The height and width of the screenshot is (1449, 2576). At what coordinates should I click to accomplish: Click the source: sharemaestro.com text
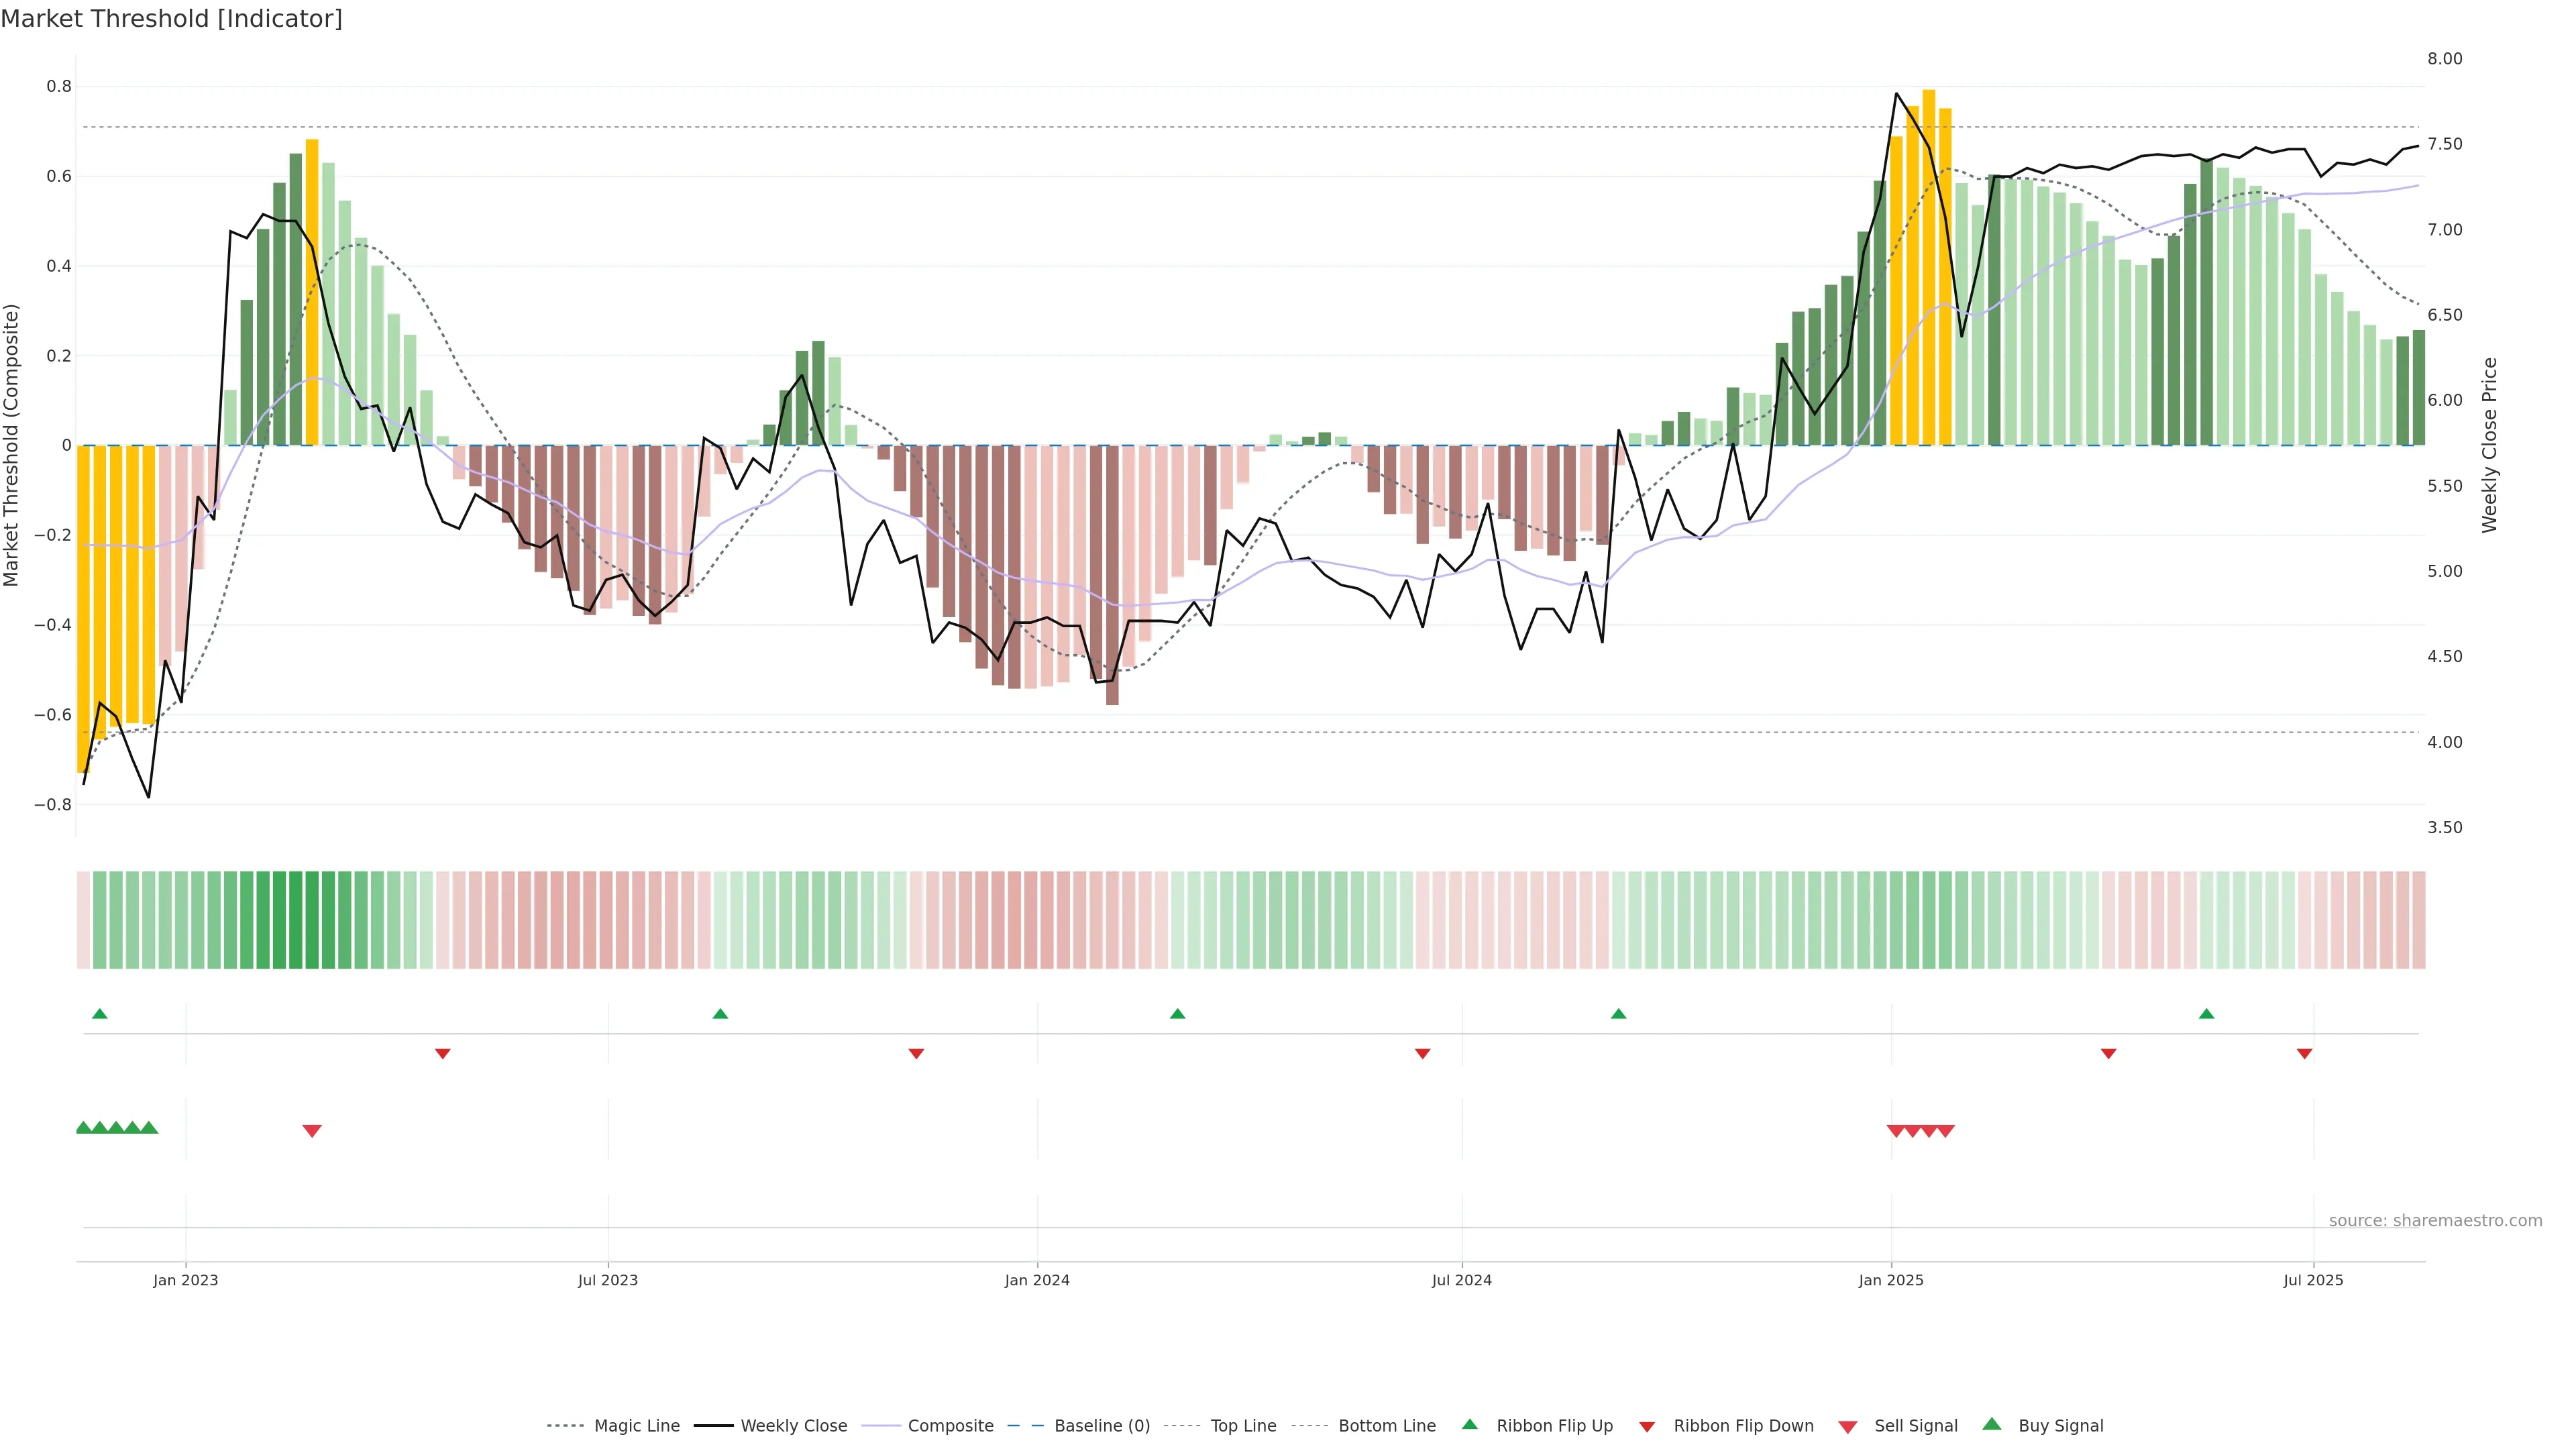click(2435, 1221)
